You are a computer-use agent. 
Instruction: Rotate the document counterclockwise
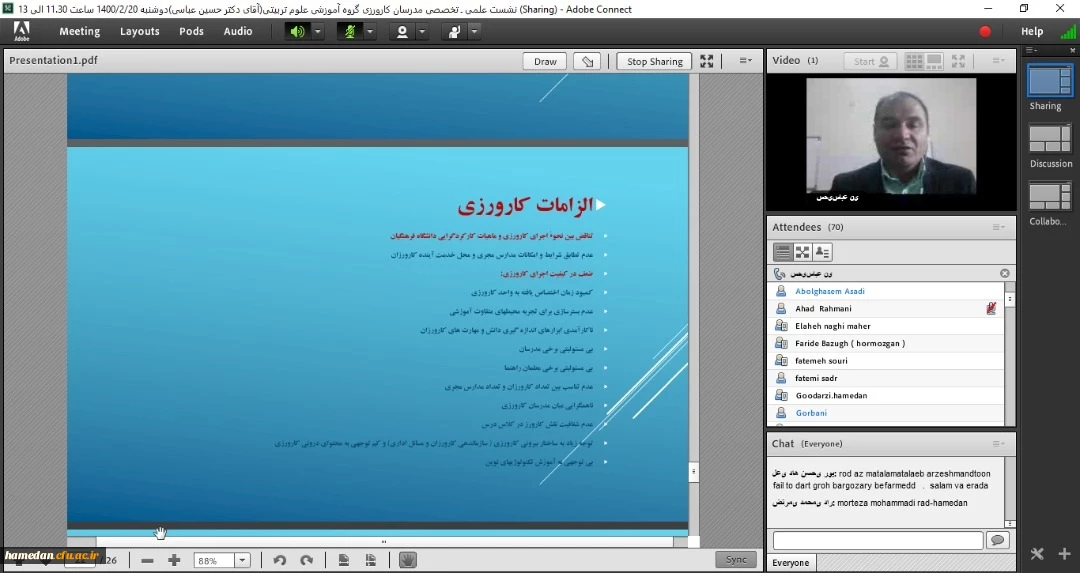click(280, 561)
